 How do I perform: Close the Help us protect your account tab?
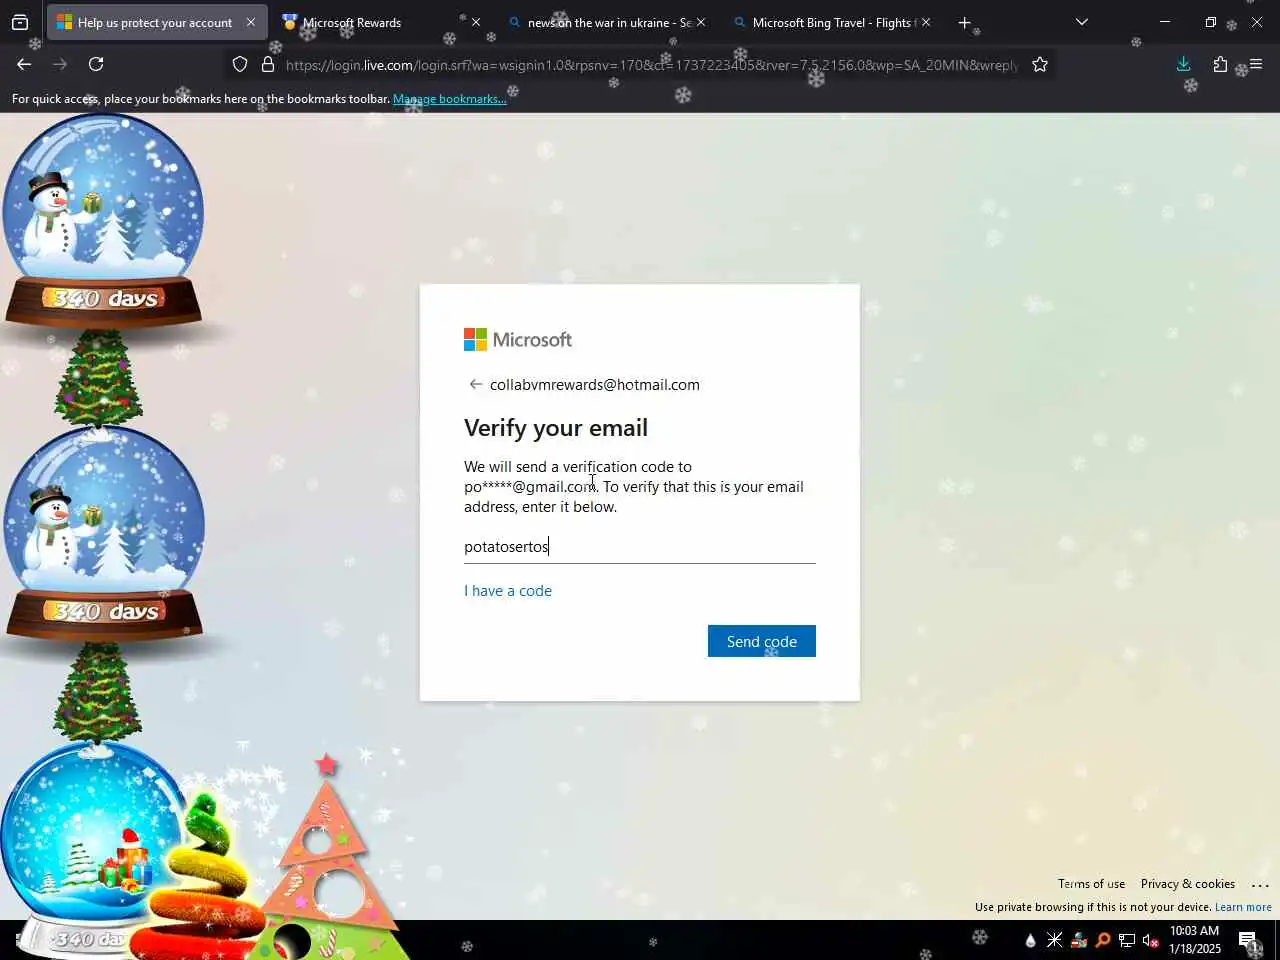(x=251, y=22)
